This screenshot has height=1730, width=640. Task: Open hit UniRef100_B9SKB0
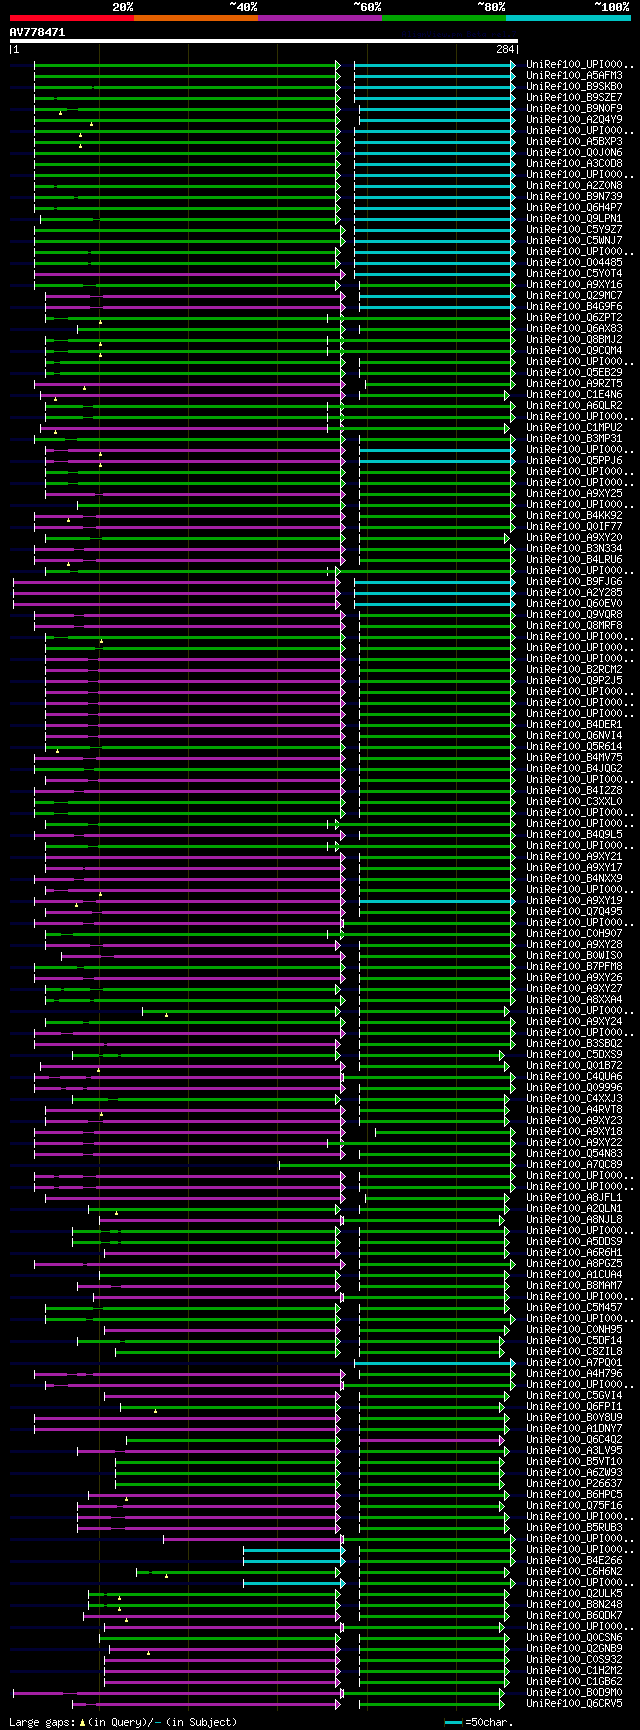click(x=574, y=86)
